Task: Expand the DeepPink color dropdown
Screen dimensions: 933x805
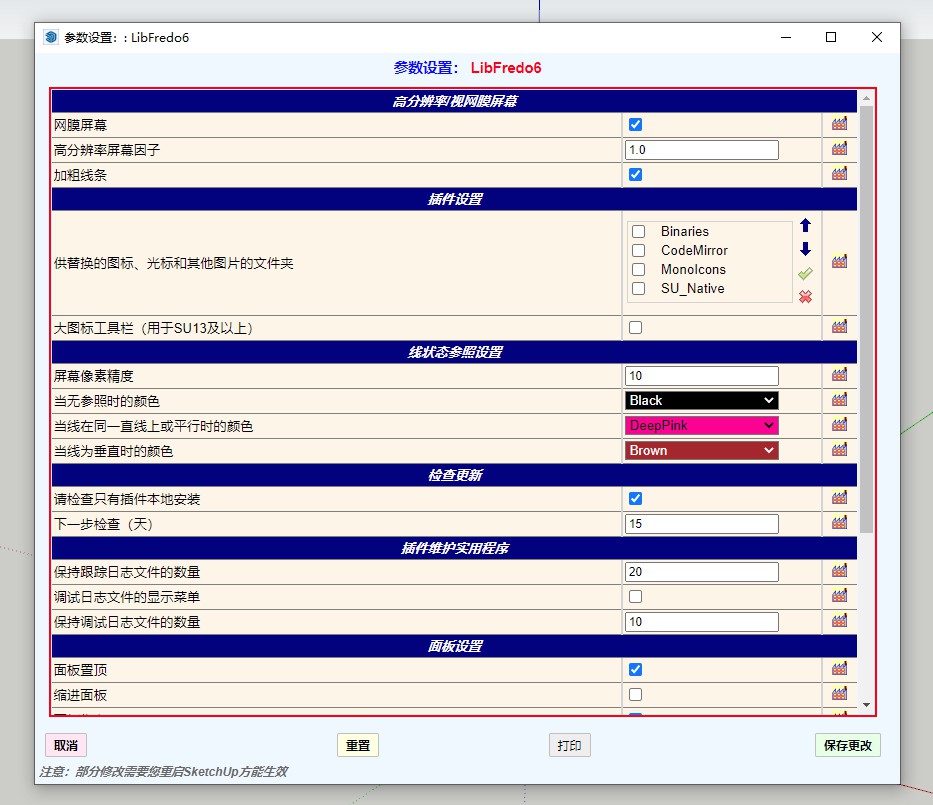Action: pyautogui.click(x=701, y=426)
